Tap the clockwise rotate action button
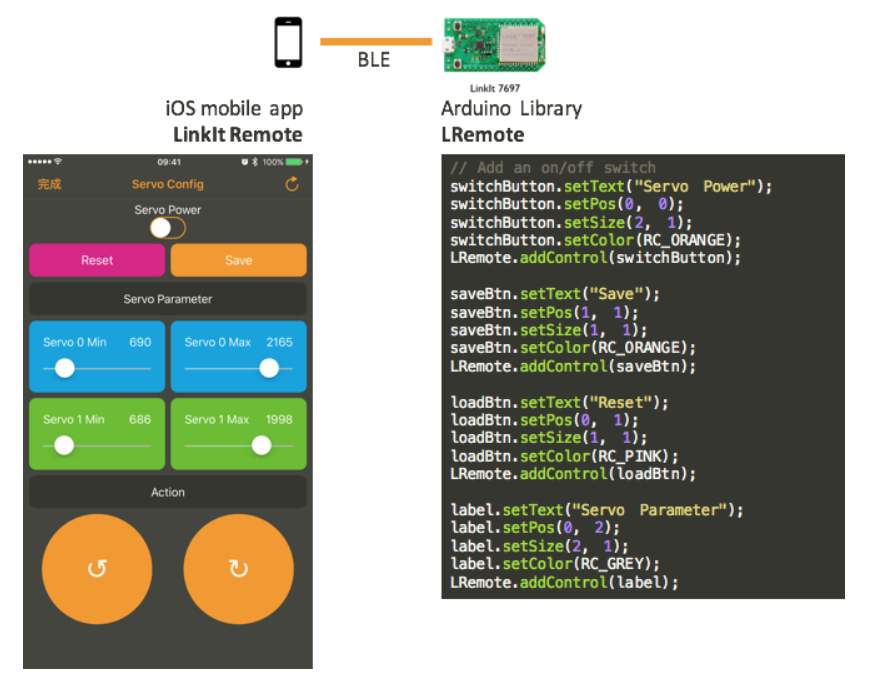872x682 pixels. 239,569
